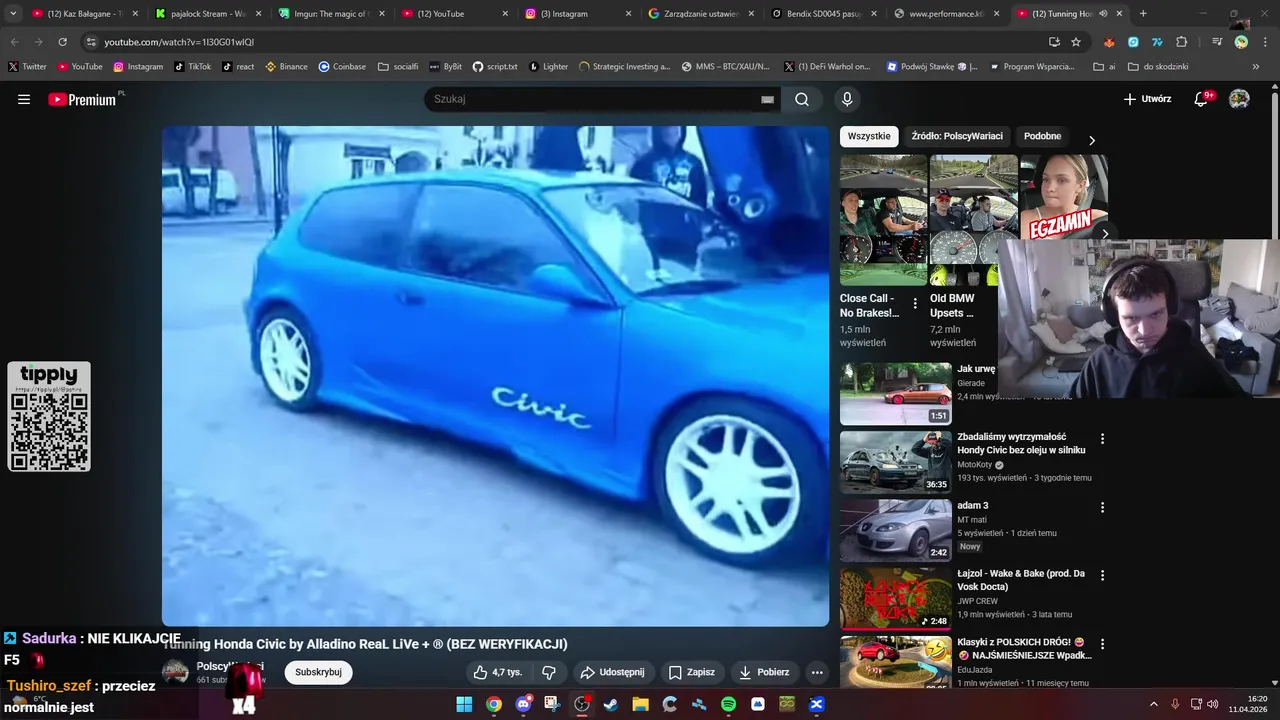The image size is (1280, 720).
Task: Switch to the Bendix SD0045 tab
Action: click(x=824, y=14)
